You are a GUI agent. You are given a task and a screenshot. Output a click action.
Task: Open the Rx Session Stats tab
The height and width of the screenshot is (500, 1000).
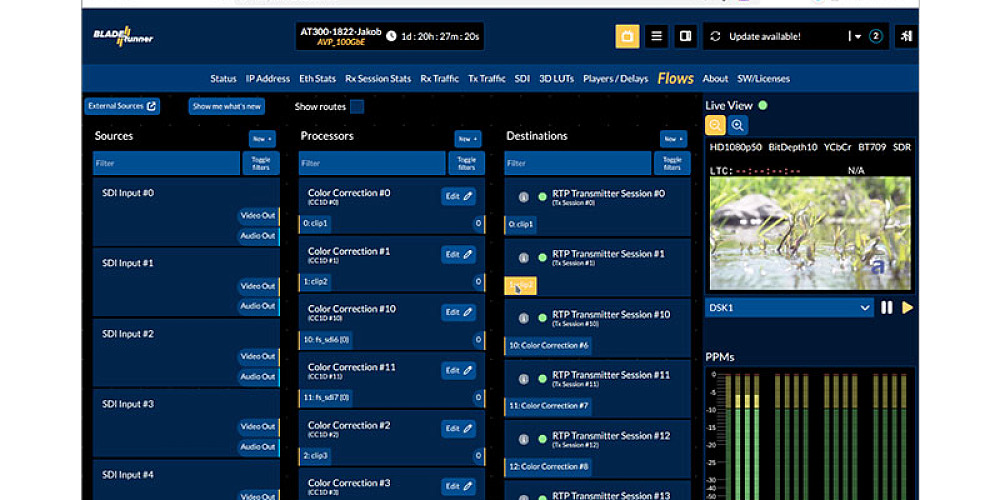point(378,79)
